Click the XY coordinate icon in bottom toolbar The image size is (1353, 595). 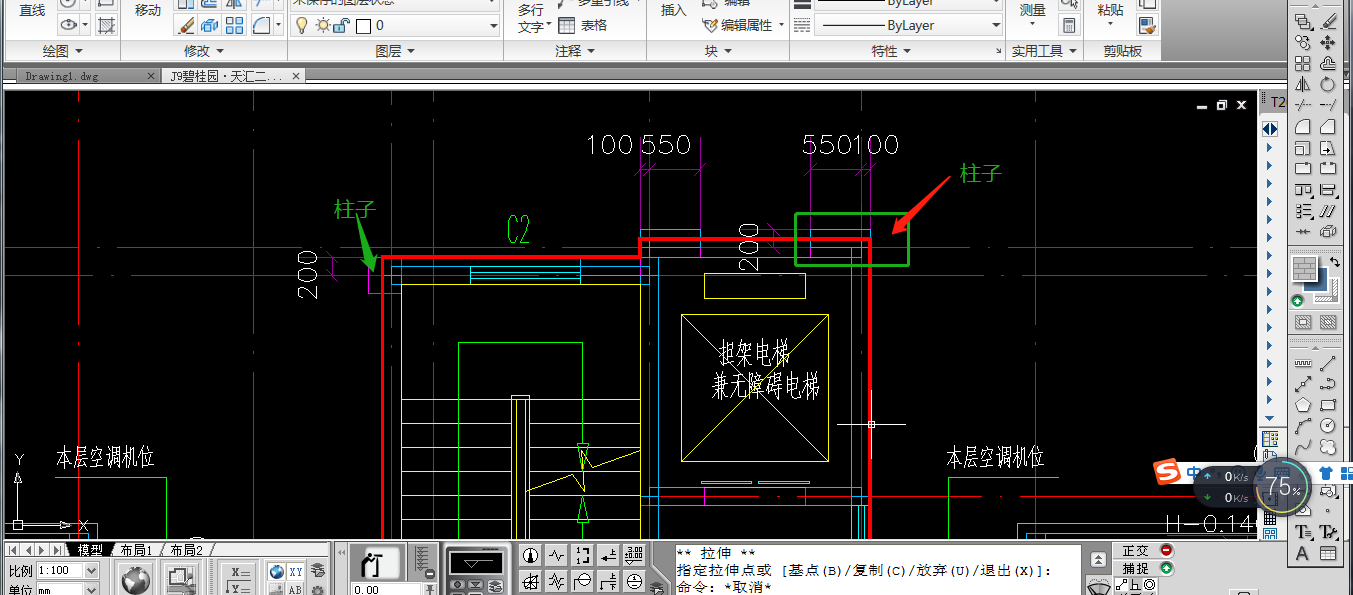296,571
